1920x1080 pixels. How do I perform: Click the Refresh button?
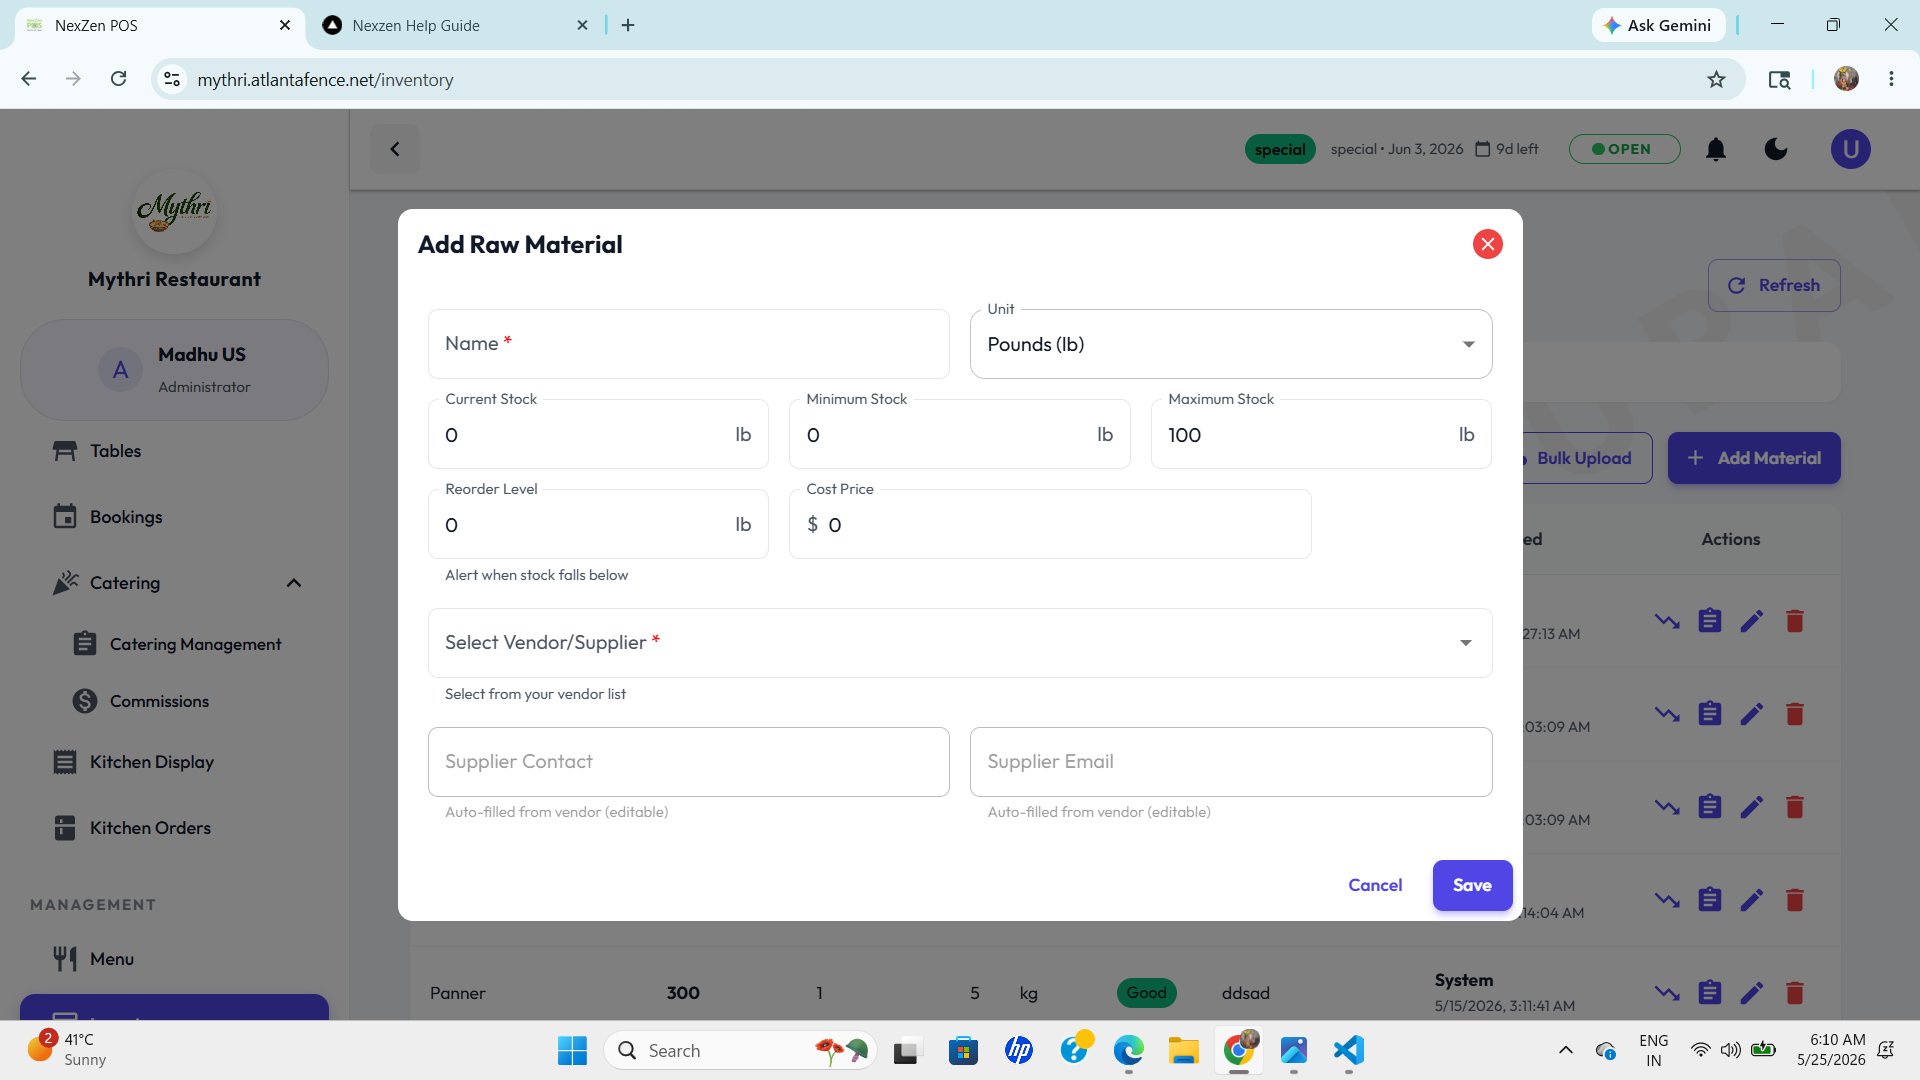(1773, 285)
